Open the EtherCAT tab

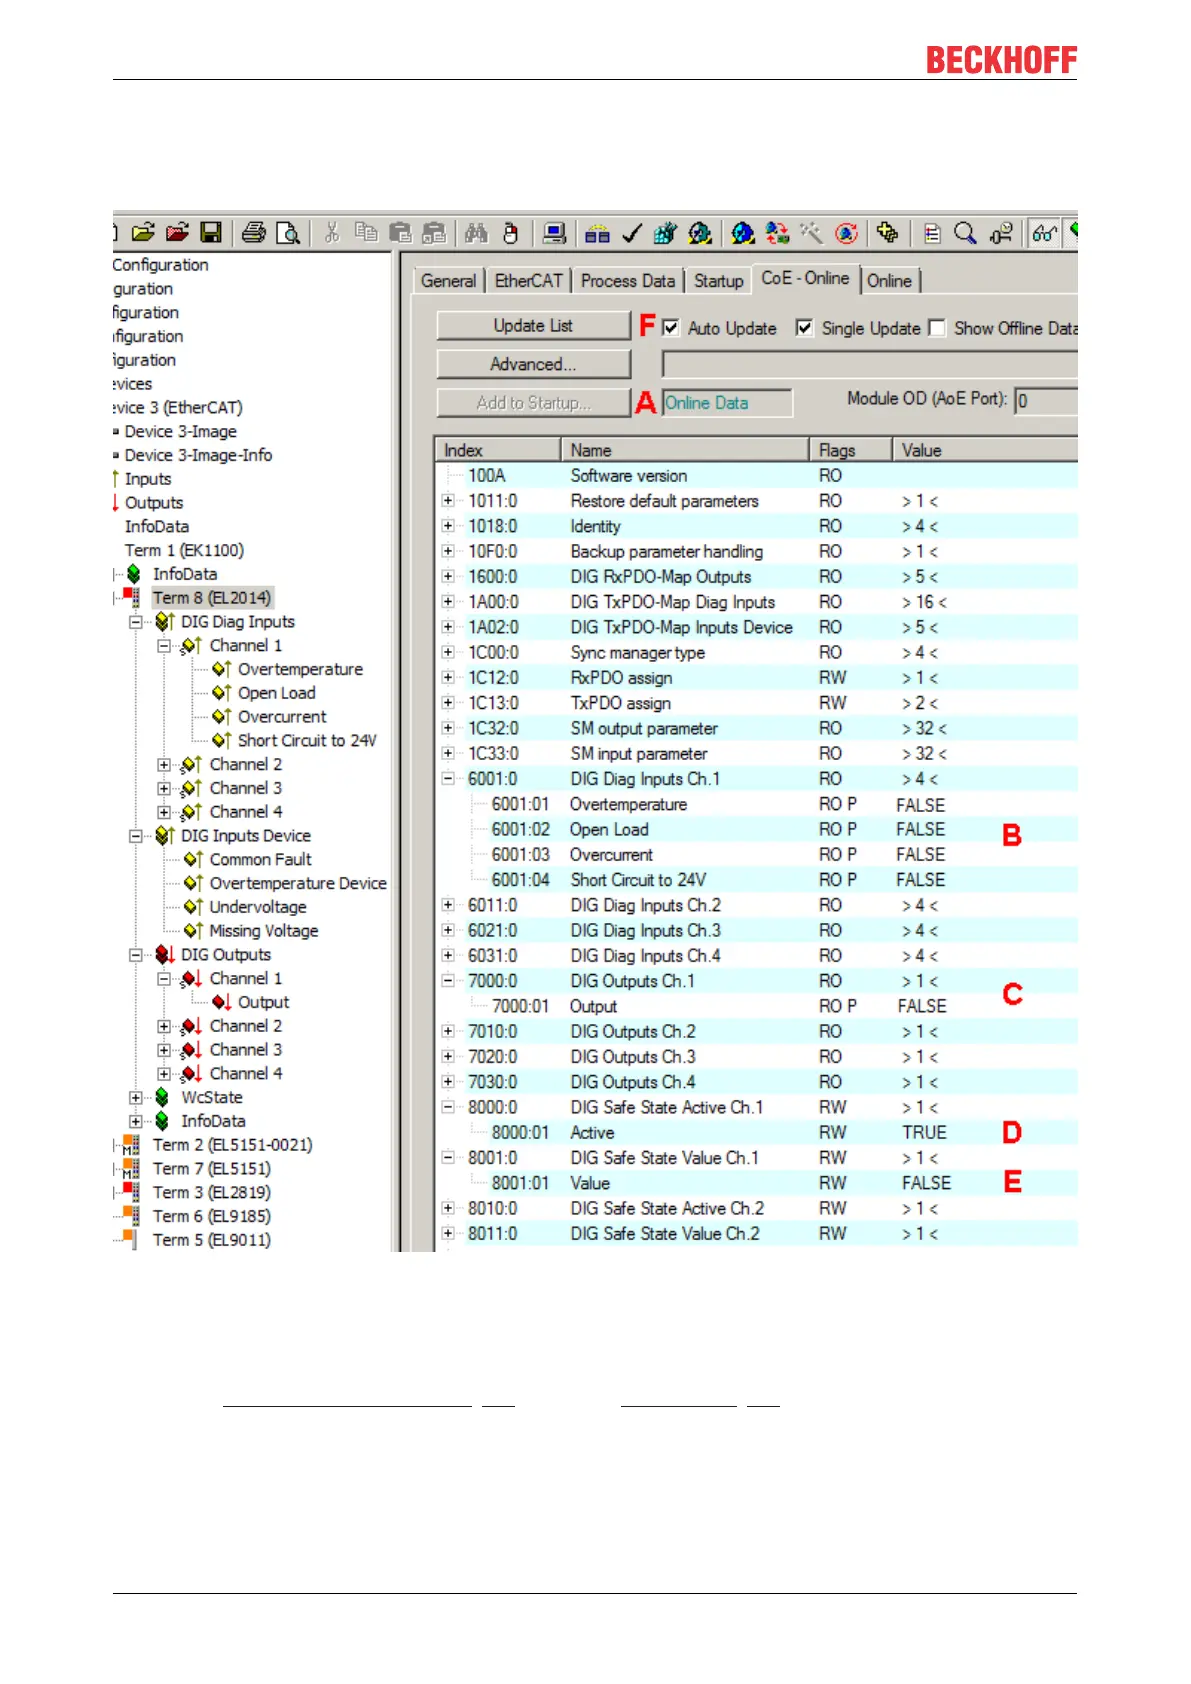tap(528, 281)
